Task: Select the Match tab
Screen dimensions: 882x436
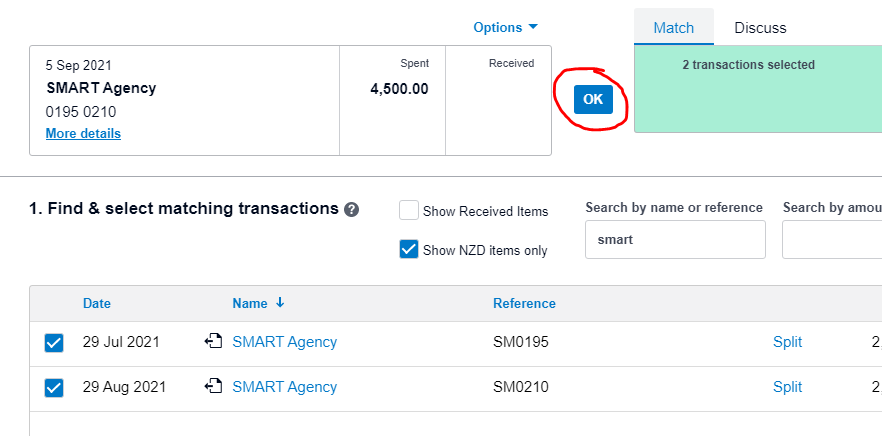Action: click(x=674, y=28)
